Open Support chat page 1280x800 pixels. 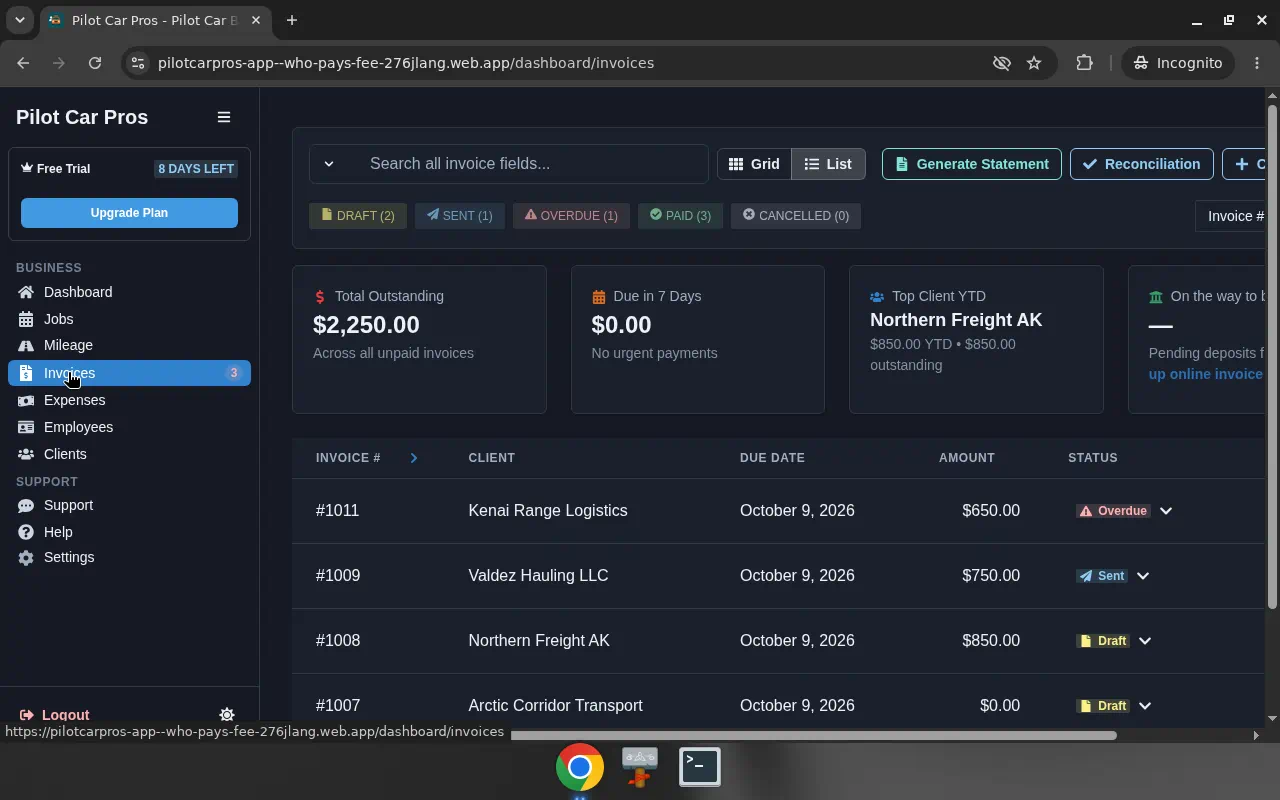pos(129,505)
